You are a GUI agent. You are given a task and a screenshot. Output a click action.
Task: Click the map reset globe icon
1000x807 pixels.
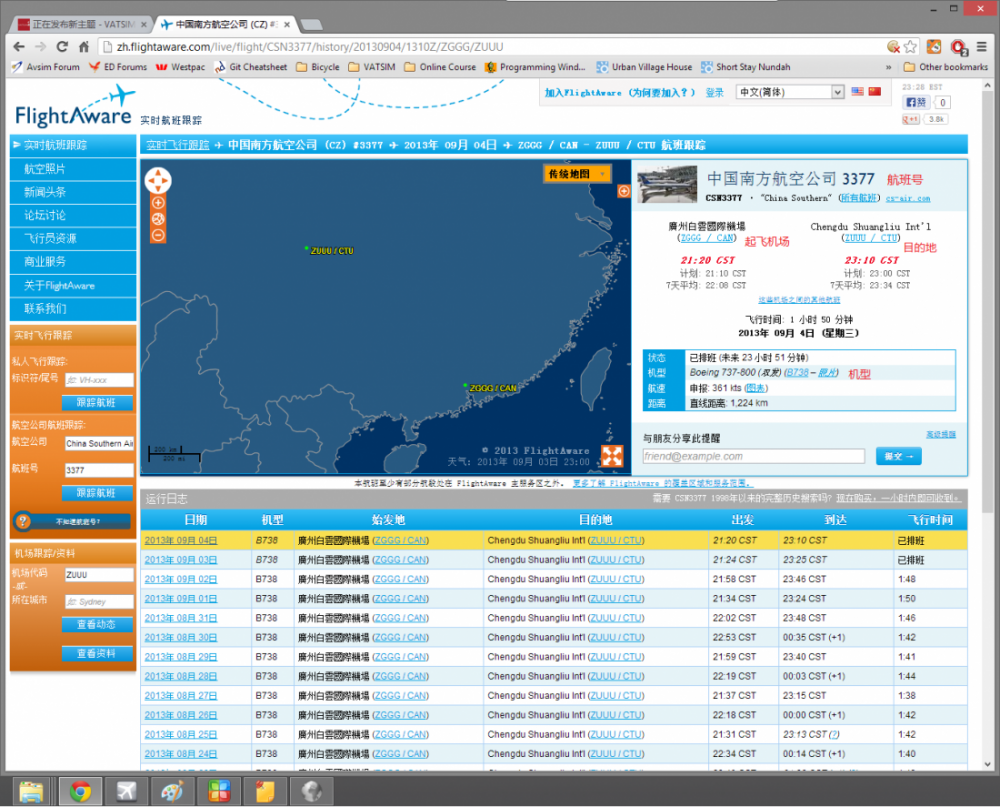(x=158, y=219)
